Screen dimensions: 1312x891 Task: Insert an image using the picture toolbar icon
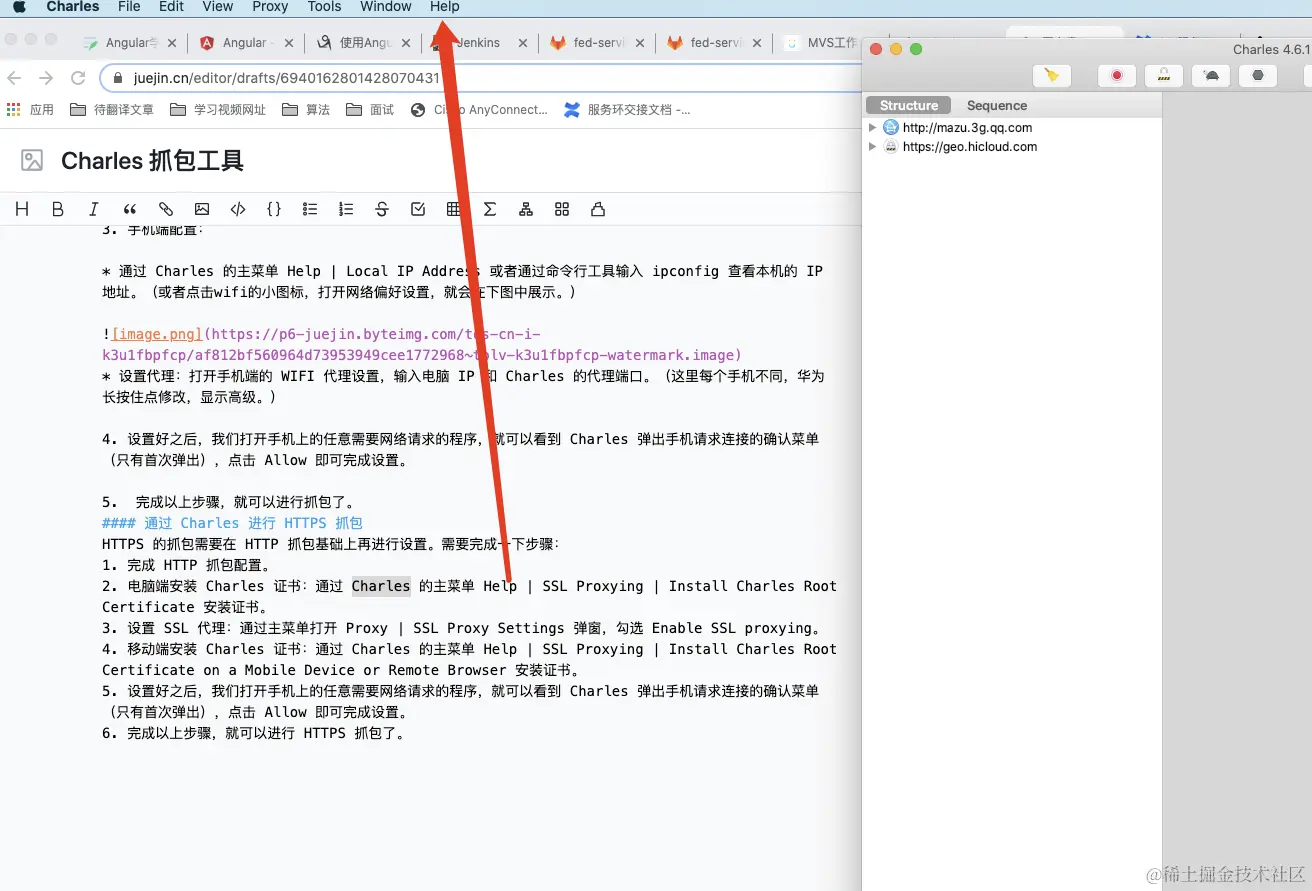coord(202,209)
